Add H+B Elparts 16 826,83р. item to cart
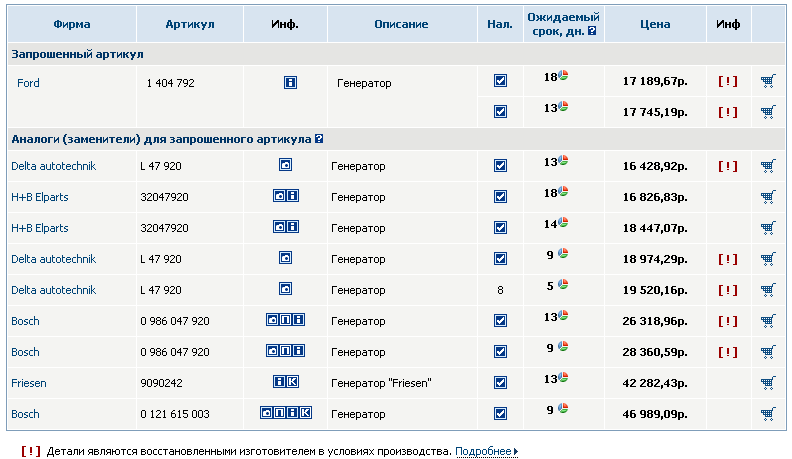792x459 pixels. (x=768, y=197)
